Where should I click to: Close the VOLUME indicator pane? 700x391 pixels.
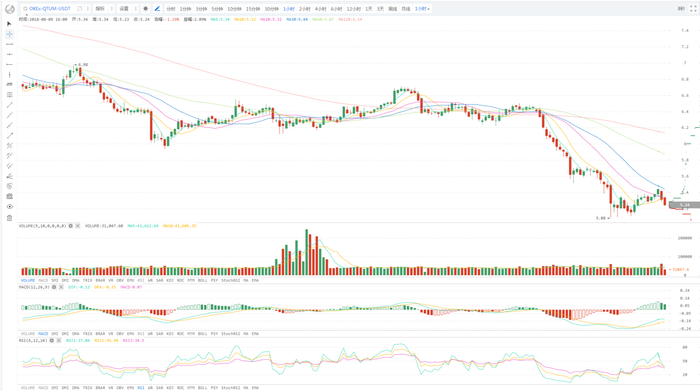coord(78,226)
